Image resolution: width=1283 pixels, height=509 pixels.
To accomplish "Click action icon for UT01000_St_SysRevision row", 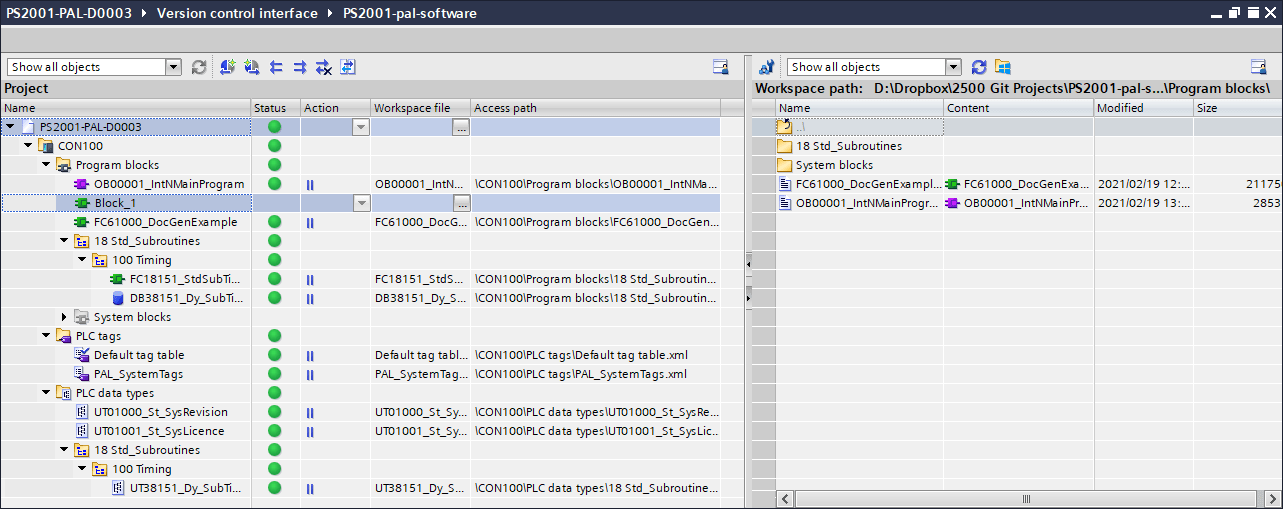I will (310, 412).
